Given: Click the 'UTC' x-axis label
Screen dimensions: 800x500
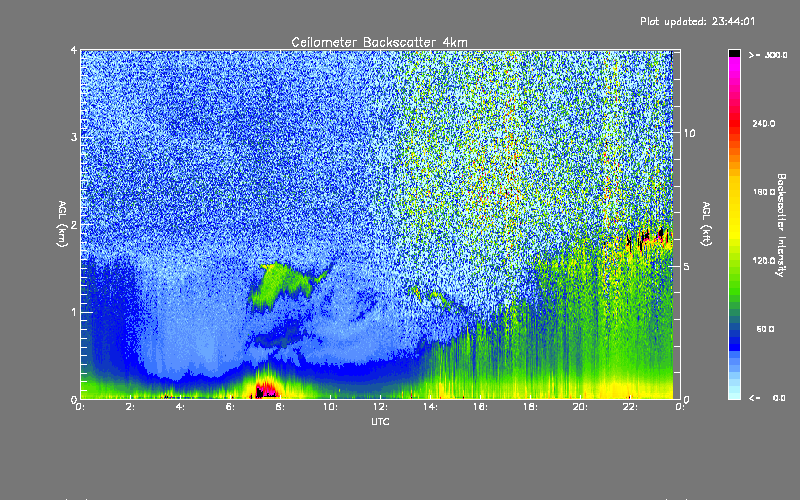Looking at the screenshot, I should point(380,421).
